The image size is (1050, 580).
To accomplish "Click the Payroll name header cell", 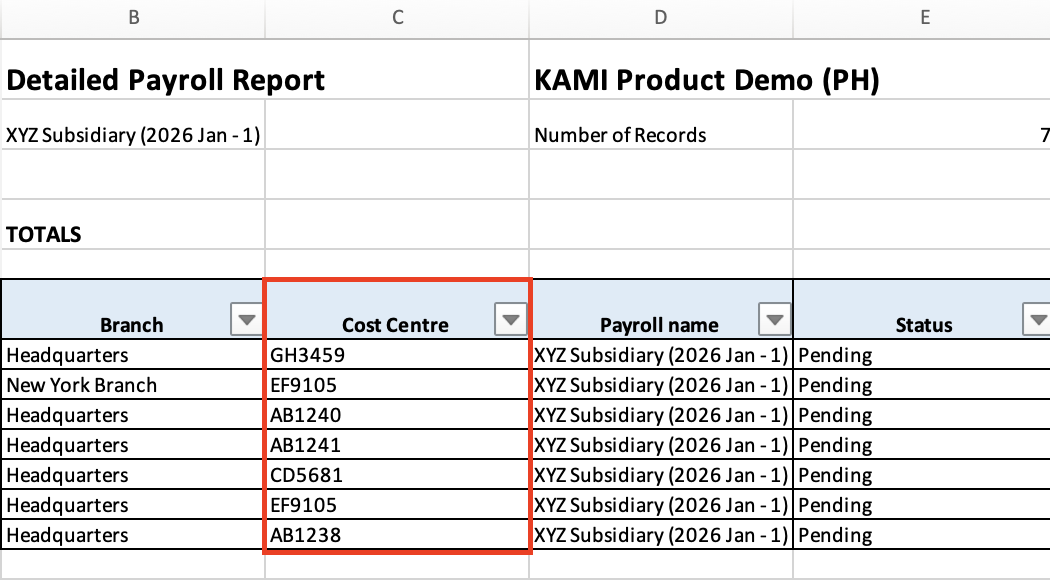I will (661, 309).
